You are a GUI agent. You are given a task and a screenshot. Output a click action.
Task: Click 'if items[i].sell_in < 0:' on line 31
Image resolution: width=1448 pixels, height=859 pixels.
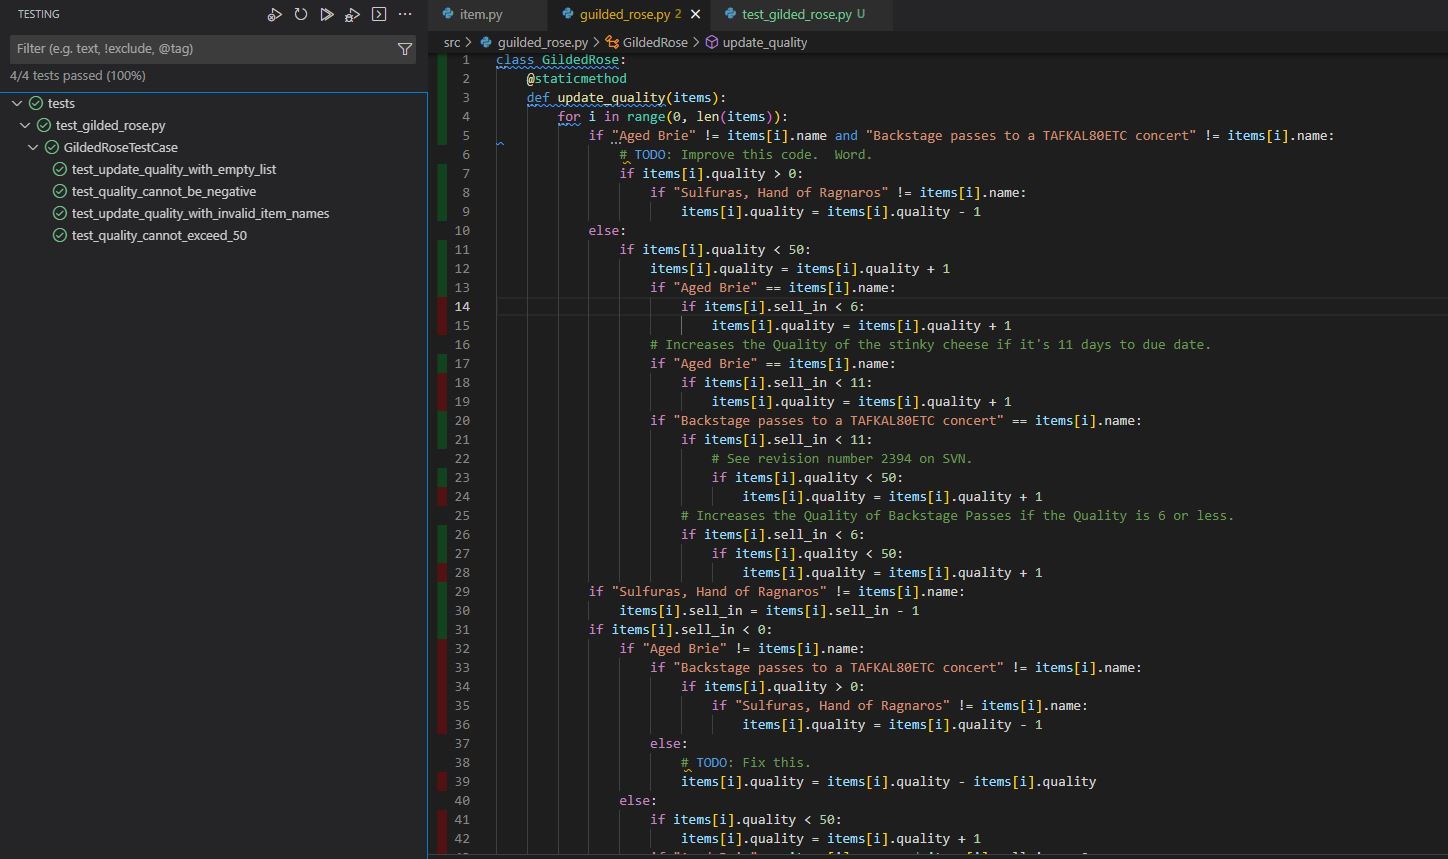pyautogui.click(x=680, y=629)
